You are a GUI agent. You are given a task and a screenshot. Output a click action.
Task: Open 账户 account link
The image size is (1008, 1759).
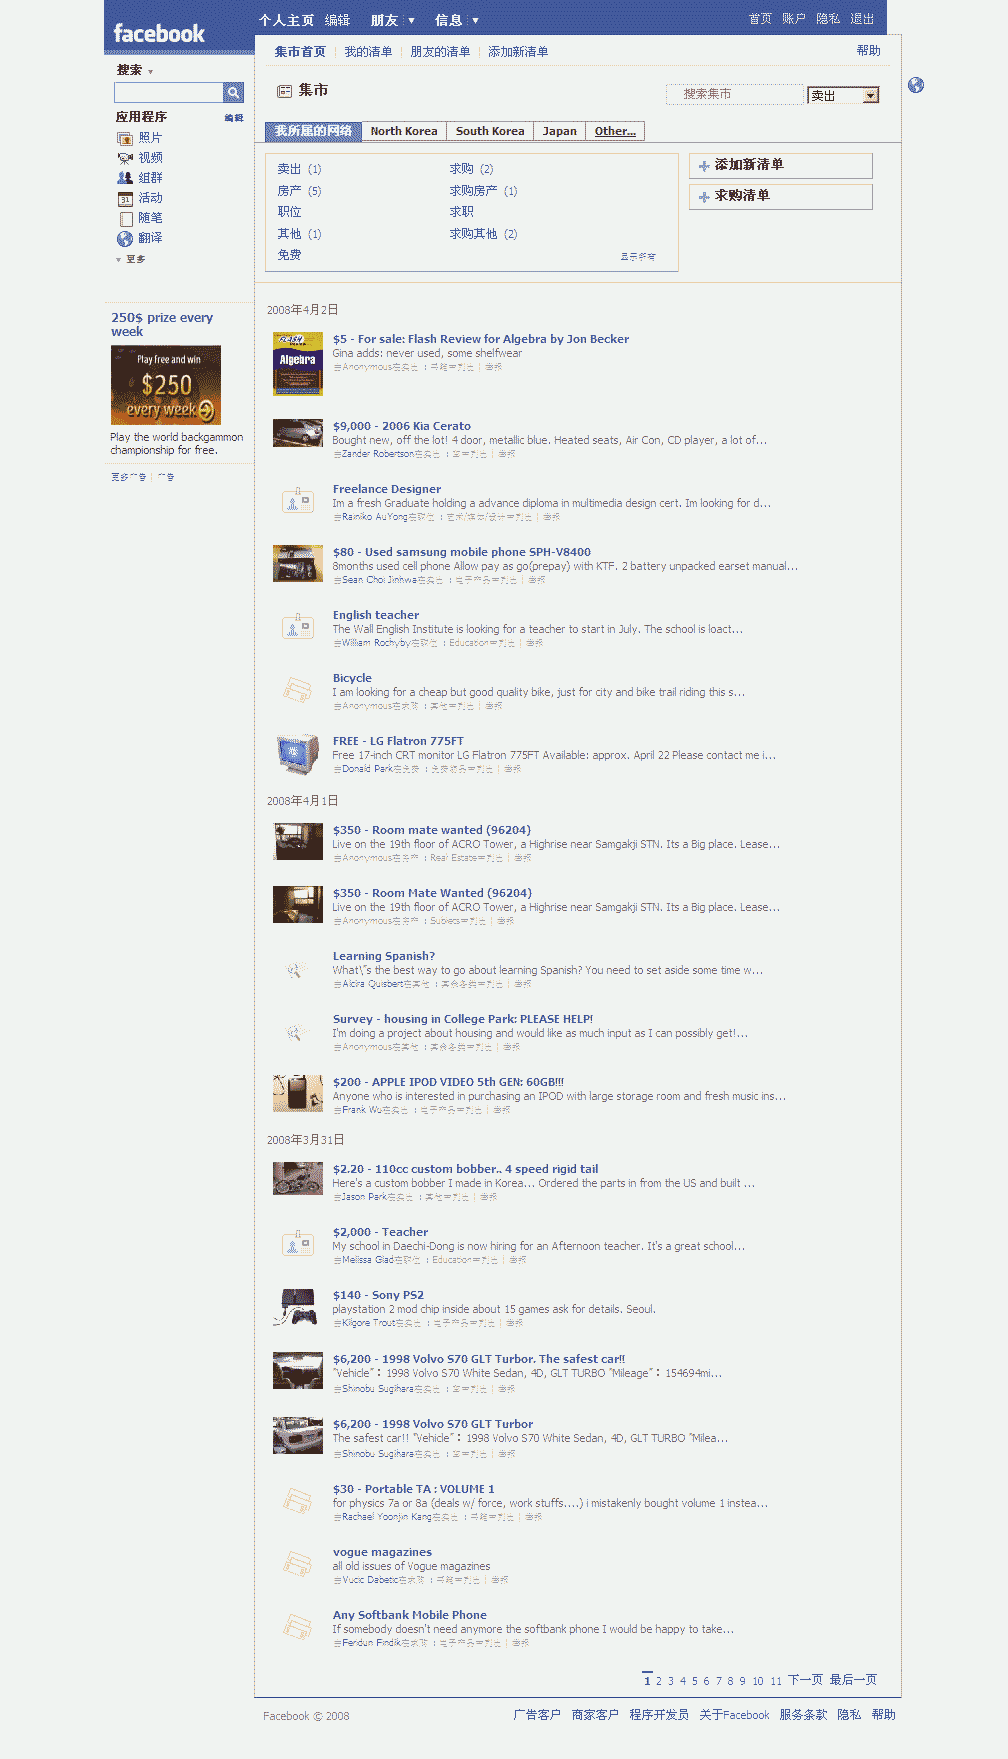point(794,19)
